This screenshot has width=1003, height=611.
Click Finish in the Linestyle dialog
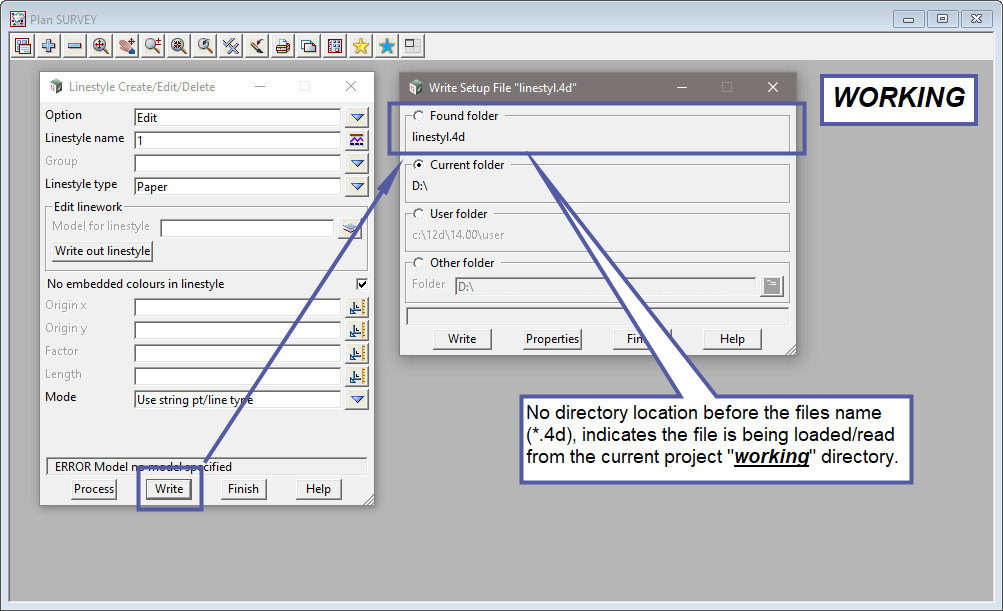tap(243, 489)
